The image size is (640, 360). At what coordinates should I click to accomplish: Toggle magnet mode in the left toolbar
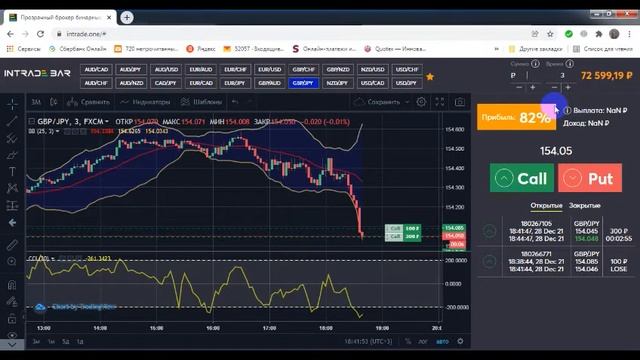tap(12, 284)
